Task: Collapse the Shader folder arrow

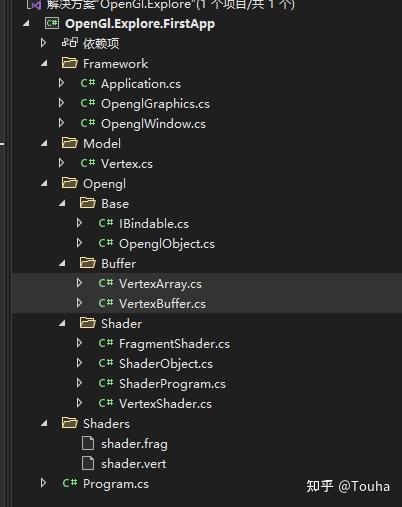Action: click(x=62, y=323)
